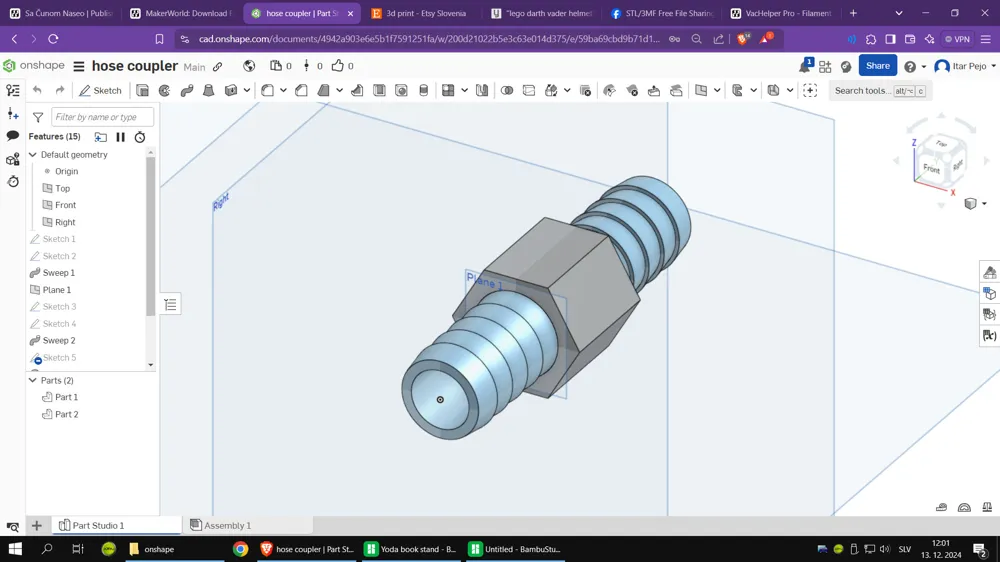Pause feature regeneration with the pause icon
Viewport: 1000px width, 562px height.
(x=120, y=137)
